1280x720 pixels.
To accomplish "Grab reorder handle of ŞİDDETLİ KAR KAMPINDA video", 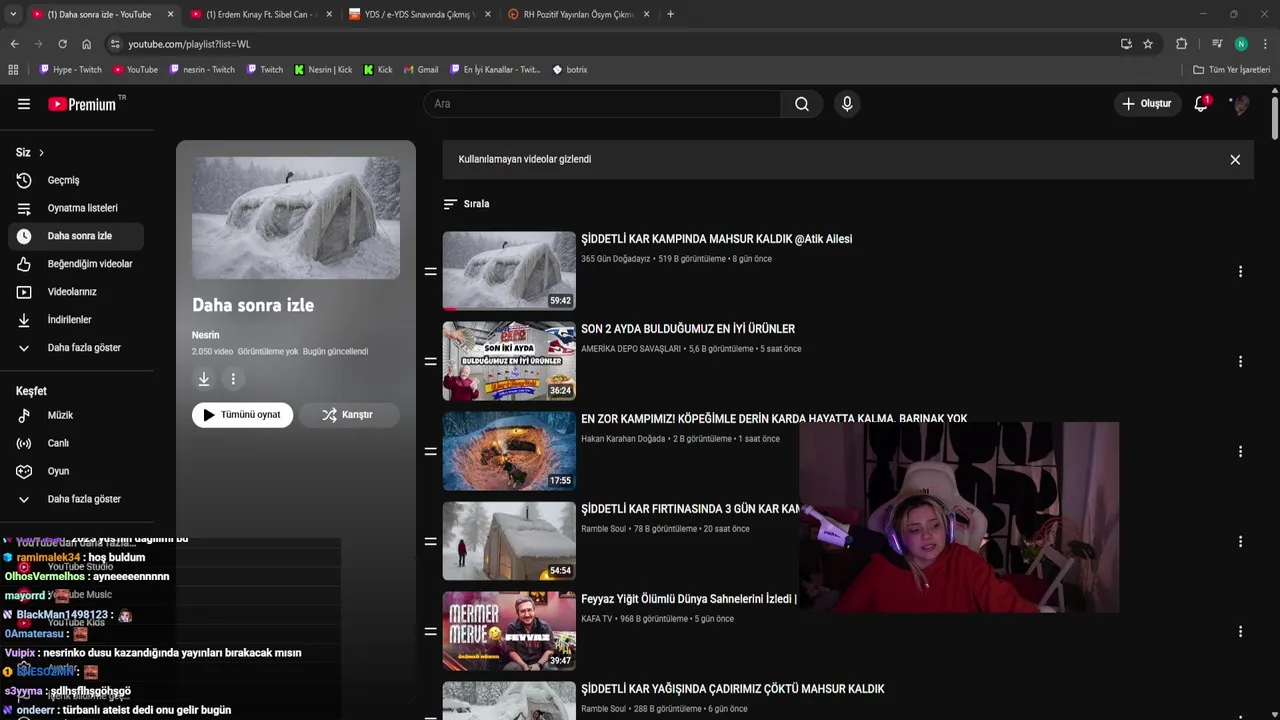I will (431, 271).
